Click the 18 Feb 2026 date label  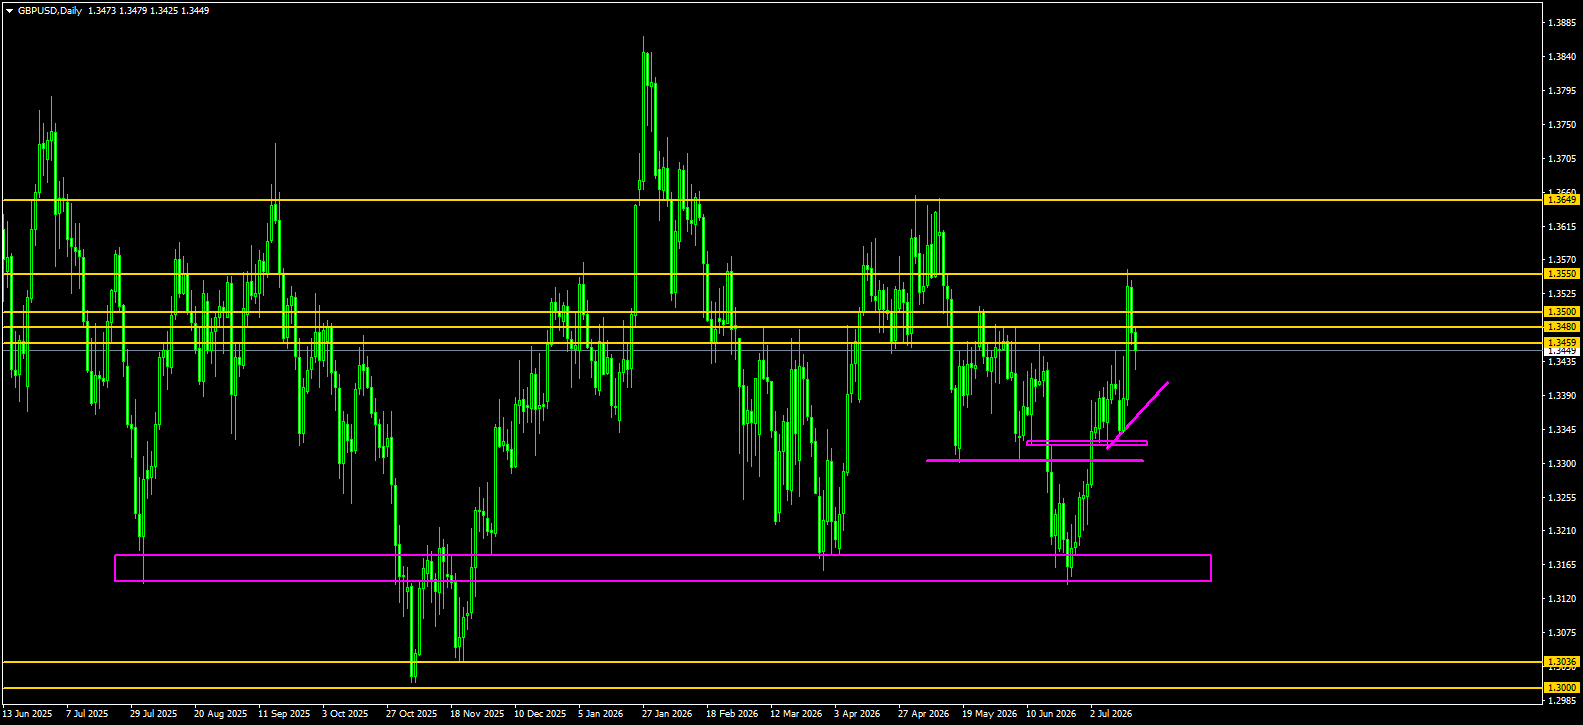[732, 714]
